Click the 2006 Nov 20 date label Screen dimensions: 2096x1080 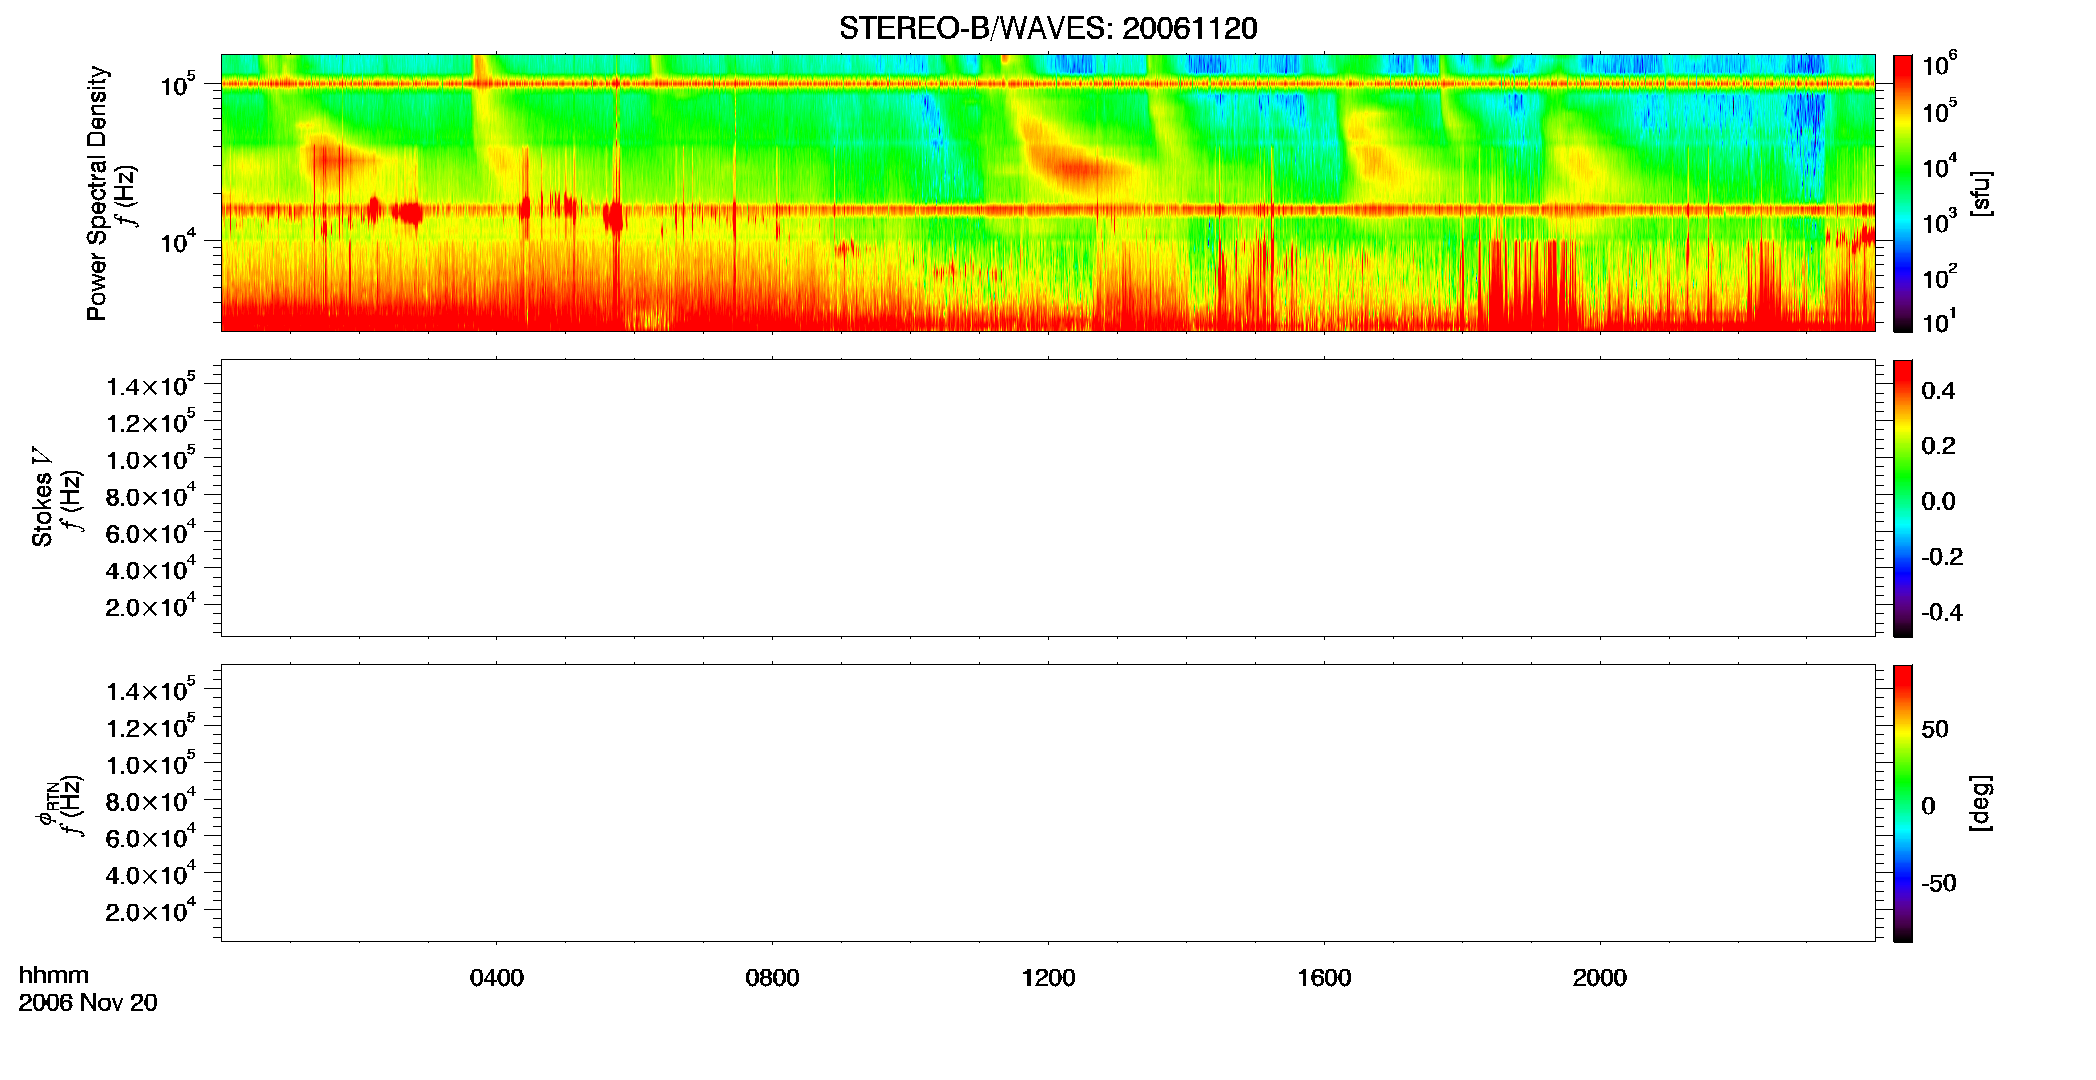click(x=88, y=1002)
